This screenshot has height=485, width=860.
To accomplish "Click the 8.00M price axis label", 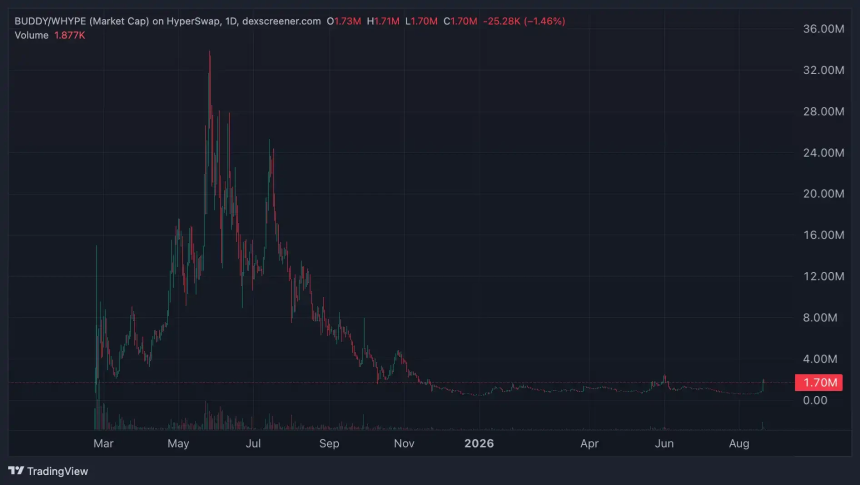I will click(820, 318).
